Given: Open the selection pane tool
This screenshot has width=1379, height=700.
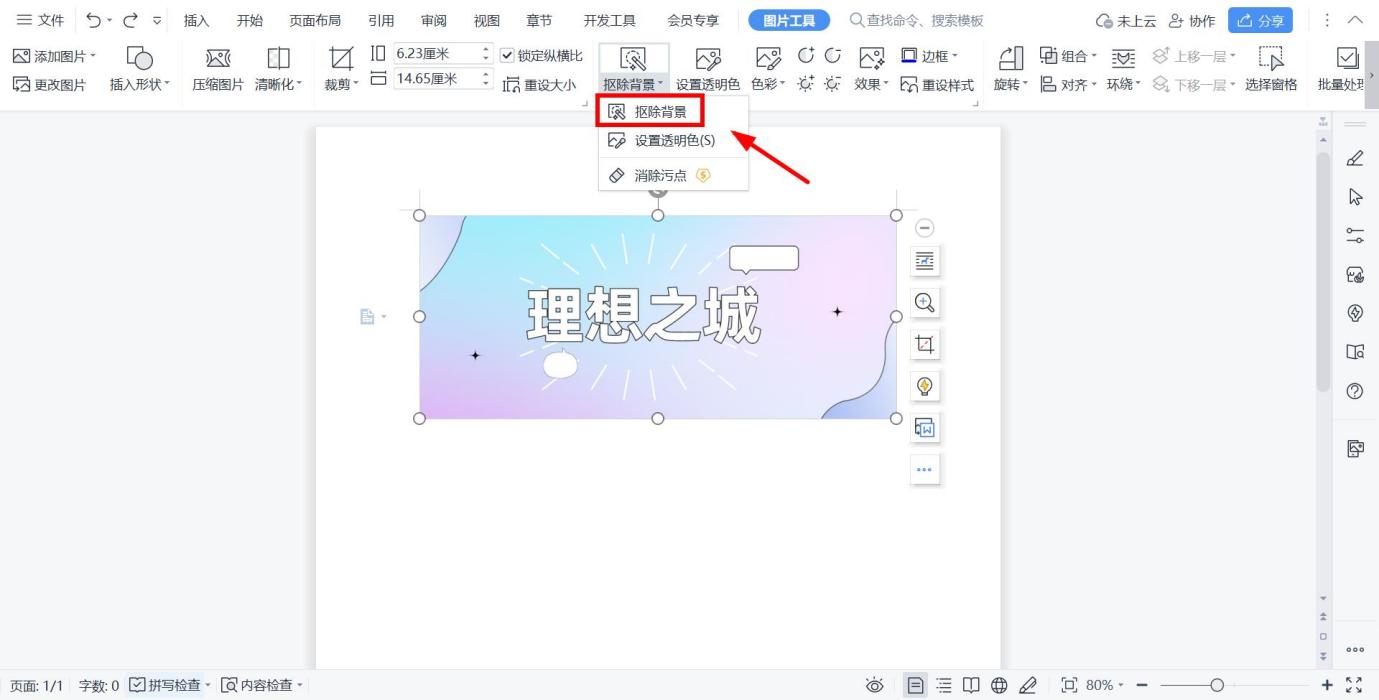Looking at the screenshot, I should [1271, 62].
